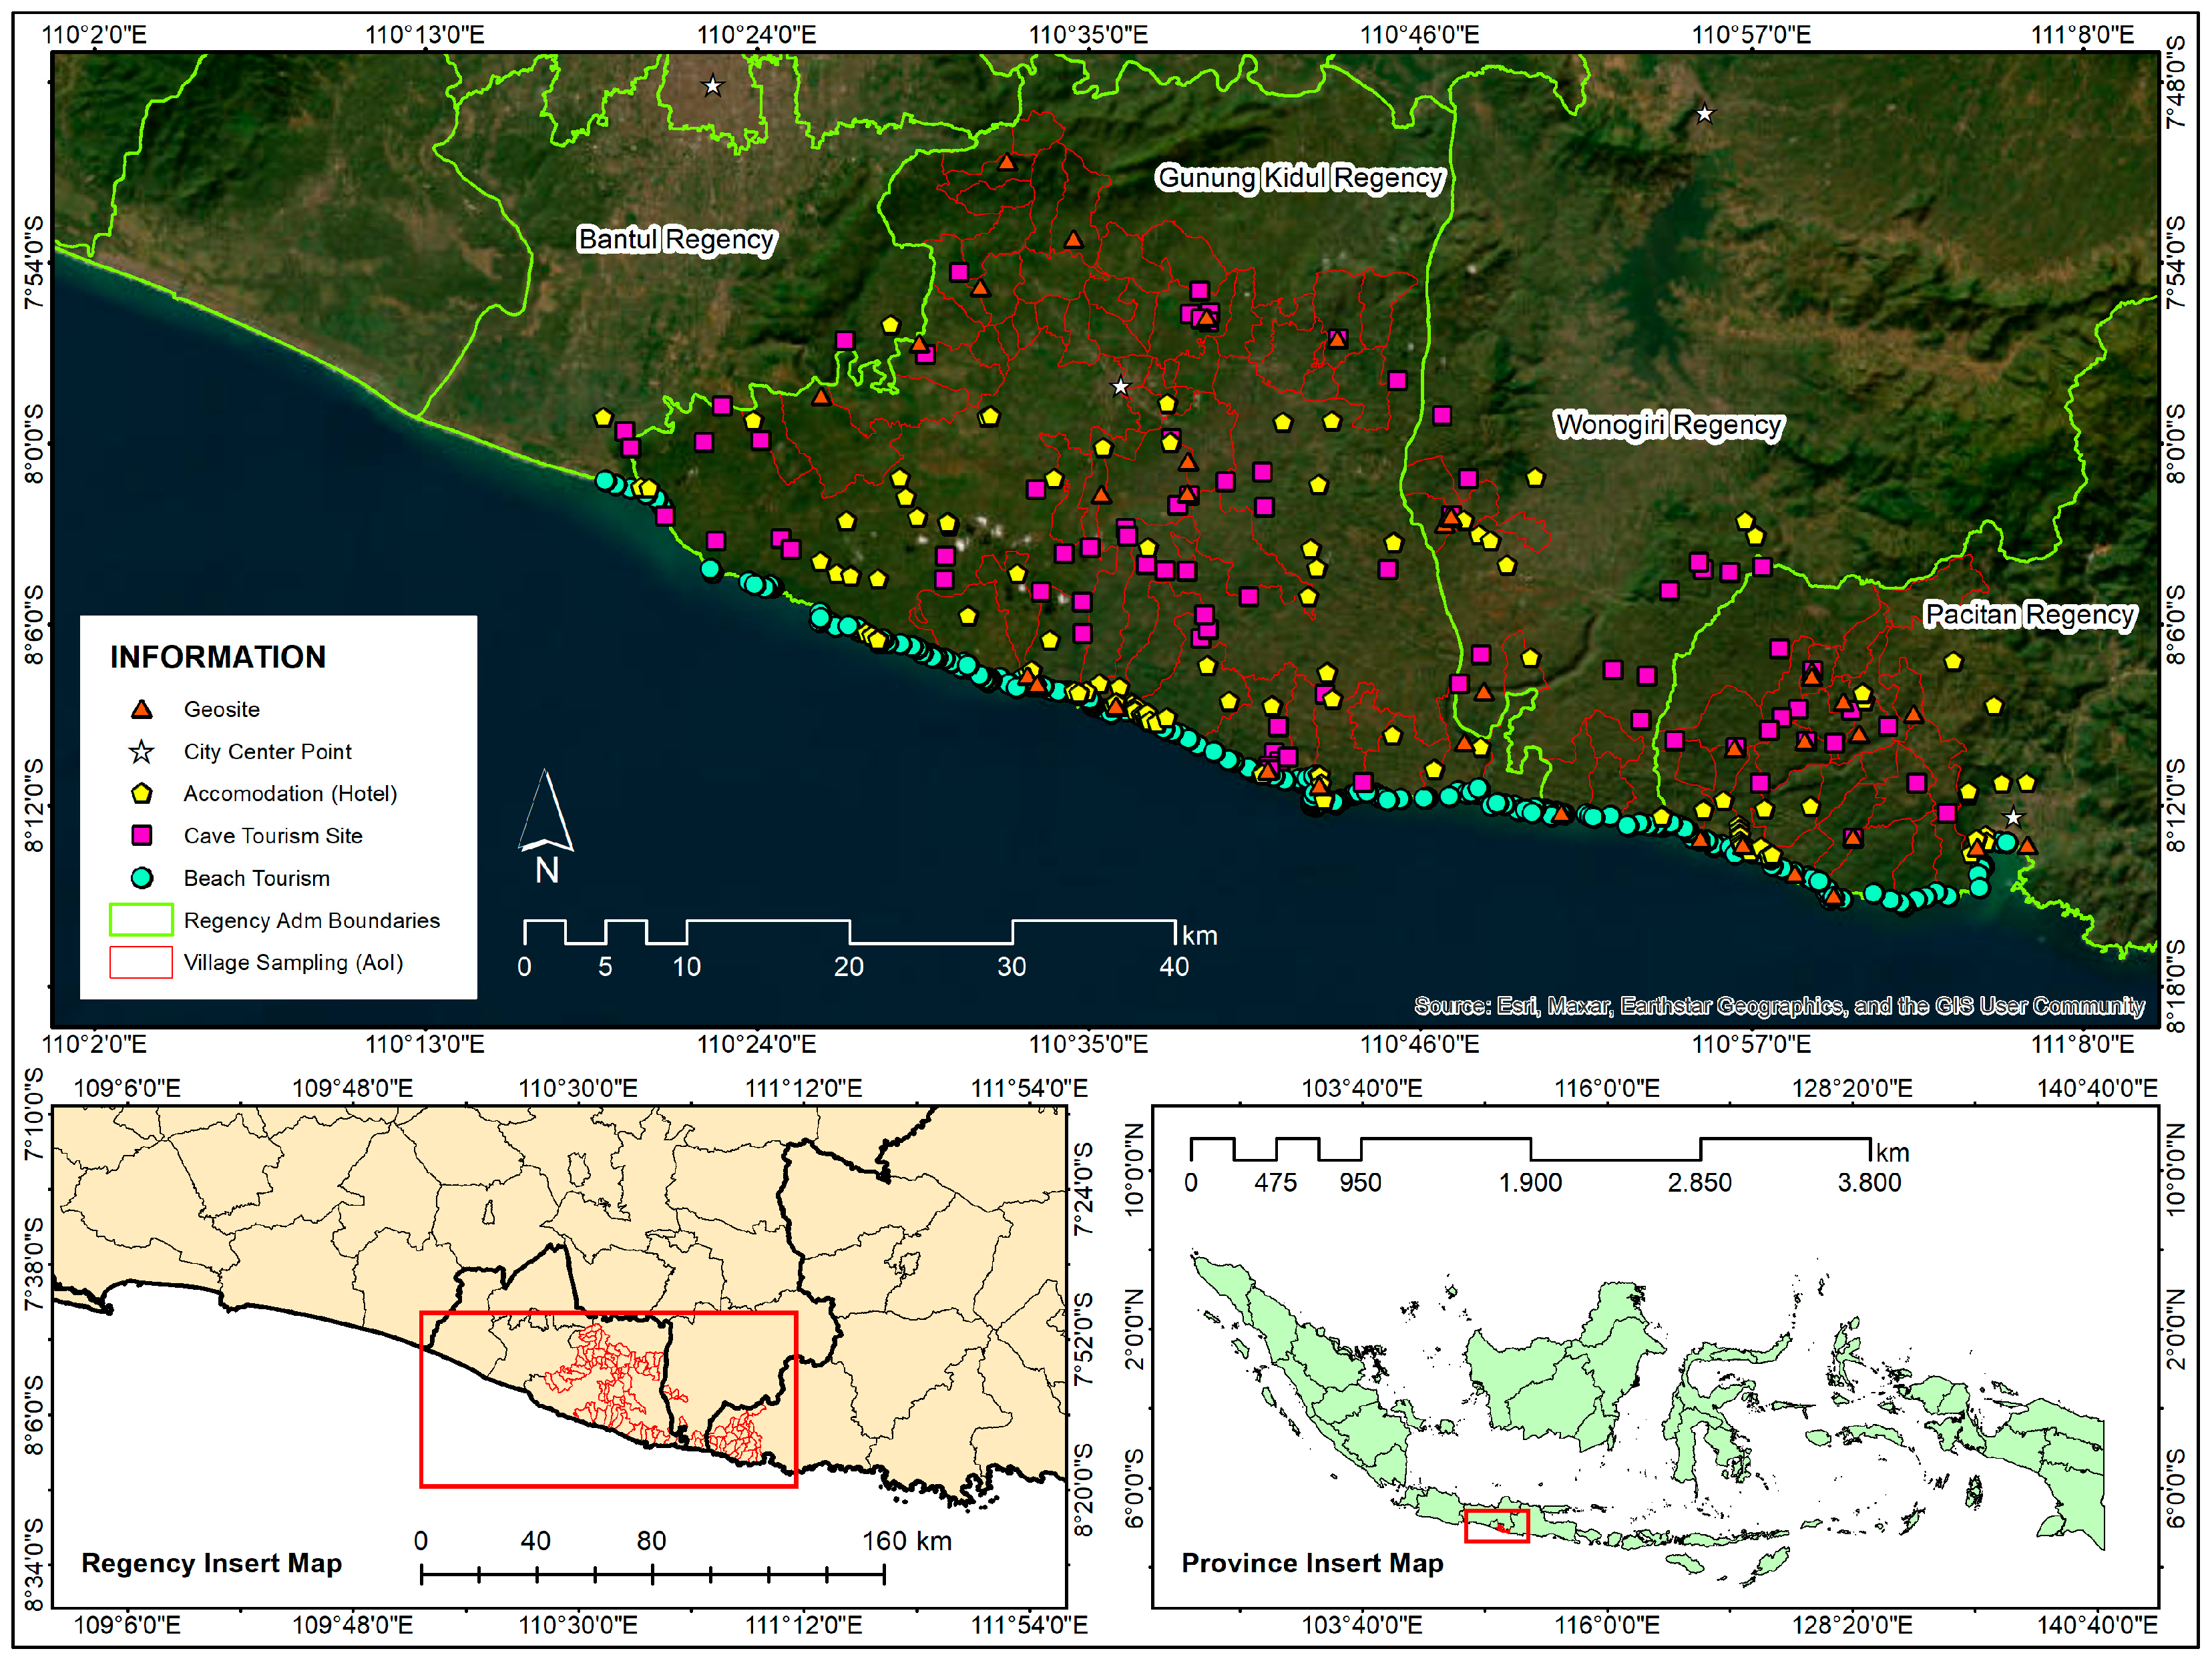
Task: Click the City Center Point legend text
Action: (268, 751)
